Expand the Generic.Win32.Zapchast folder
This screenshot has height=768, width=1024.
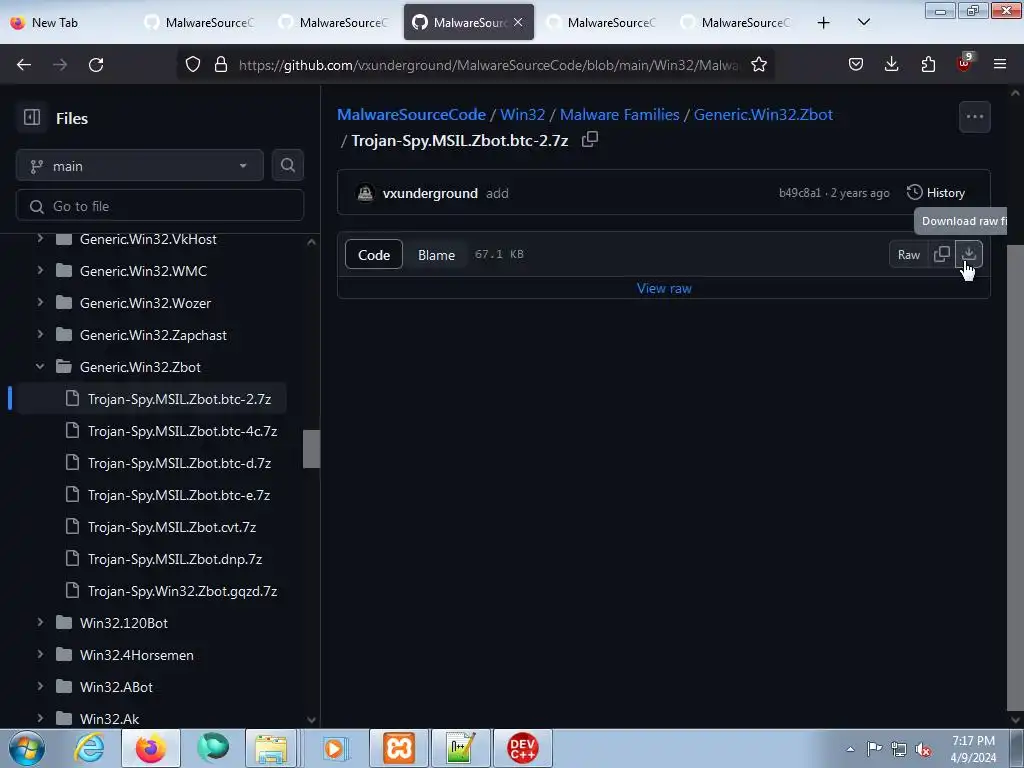40,334
